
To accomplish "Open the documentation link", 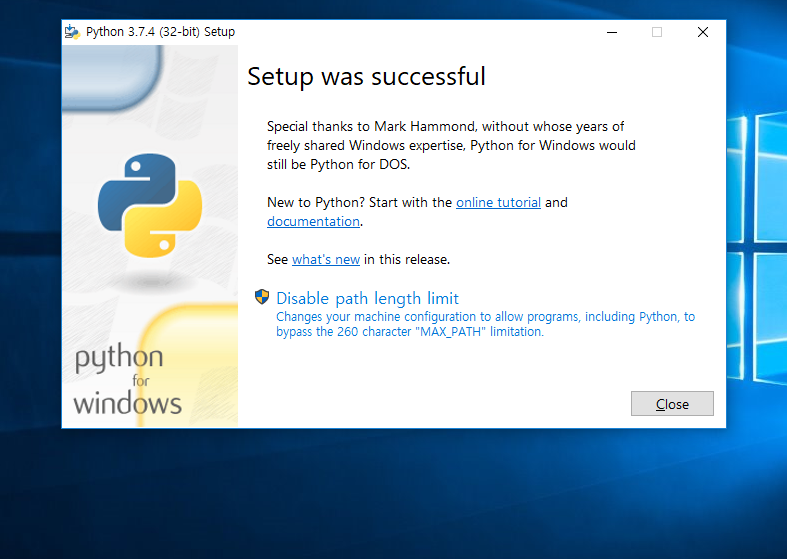I will tap(313, 221).
